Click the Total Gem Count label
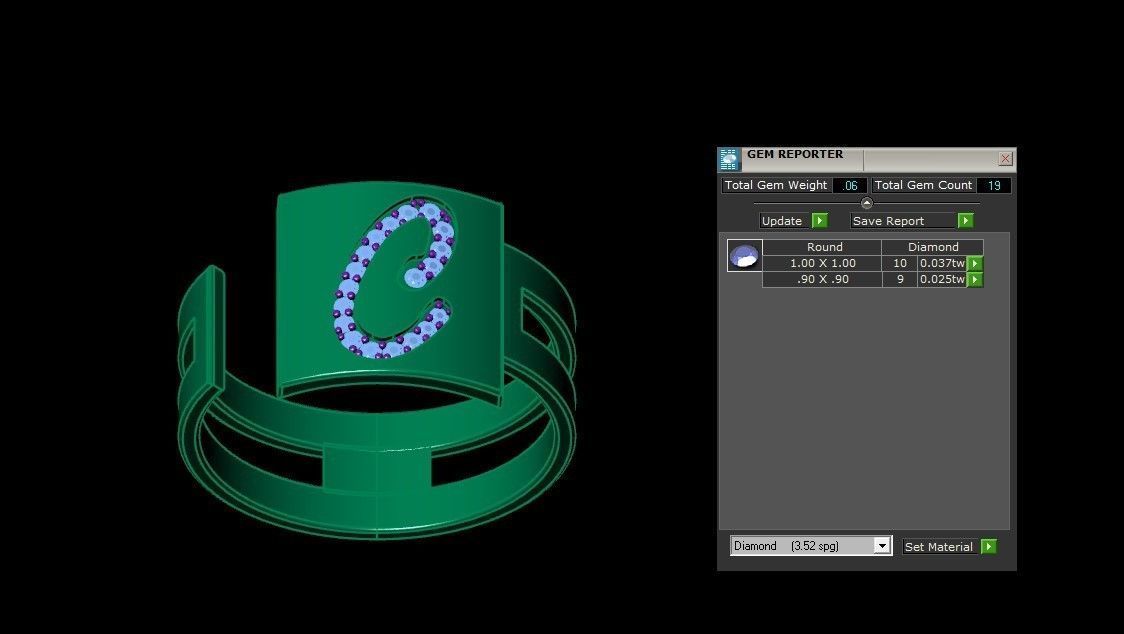 [923, 185]
